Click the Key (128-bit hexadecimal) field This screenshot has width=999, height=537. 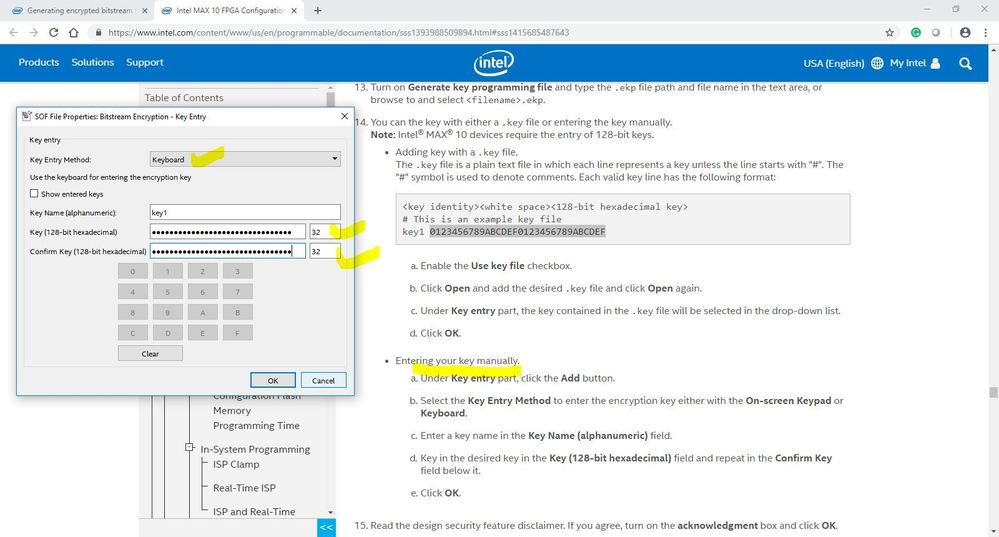(x=227, y=232)
